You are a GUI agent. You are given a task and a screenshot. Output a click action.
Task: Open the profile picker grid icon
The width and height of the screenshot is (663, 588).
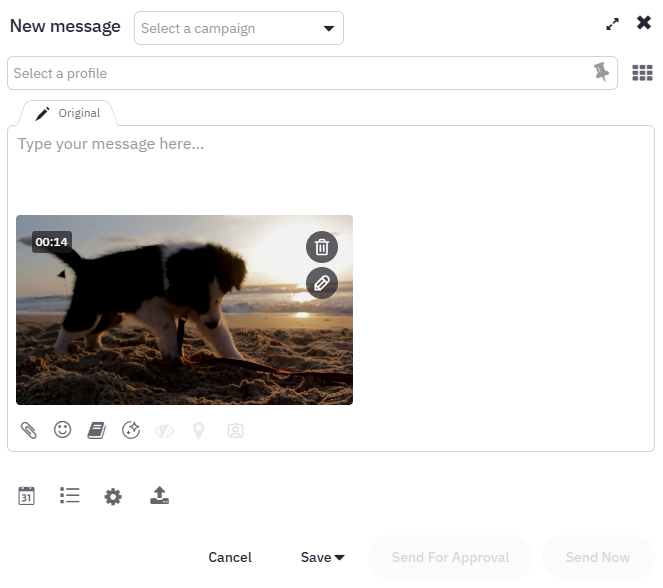point(642,73)
